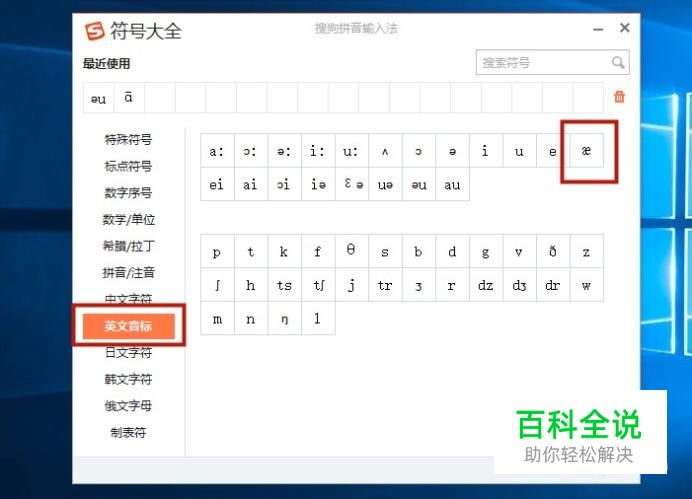This screenshot has width=692, height=499.
Task: Insert the dʒ consonant symbol
Action: (519, 285)
